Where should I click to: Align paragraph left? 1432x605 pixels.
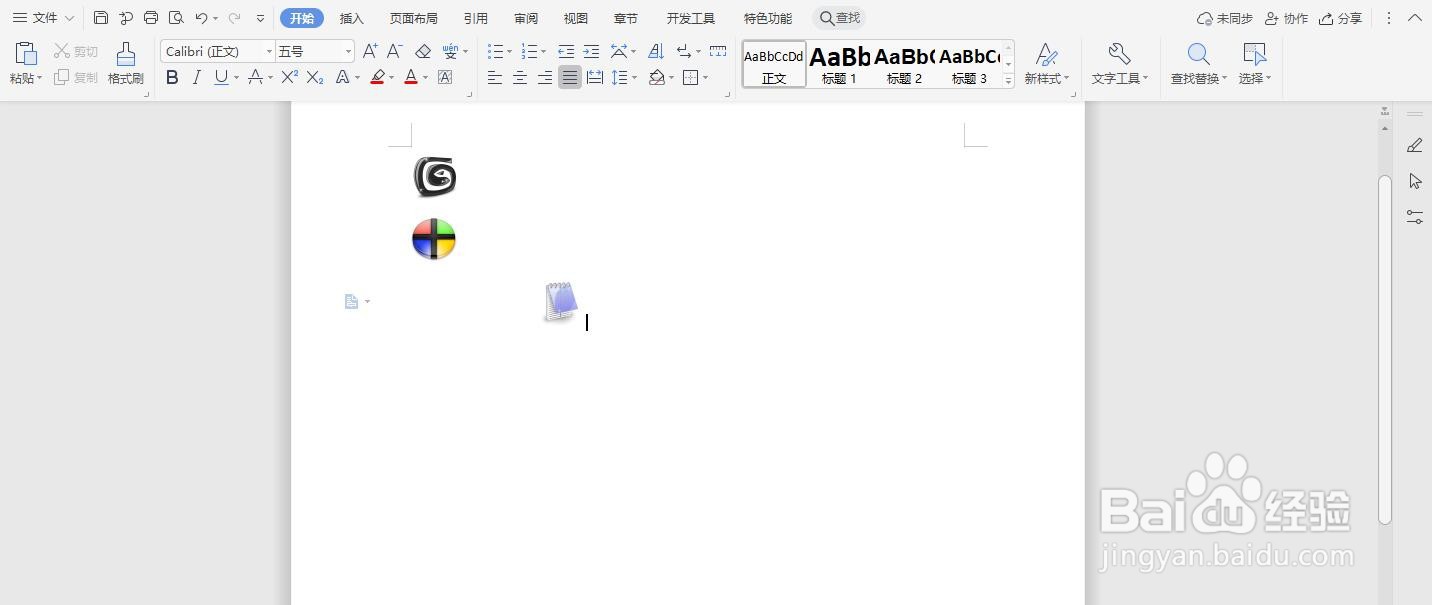(x=495, y=77)
